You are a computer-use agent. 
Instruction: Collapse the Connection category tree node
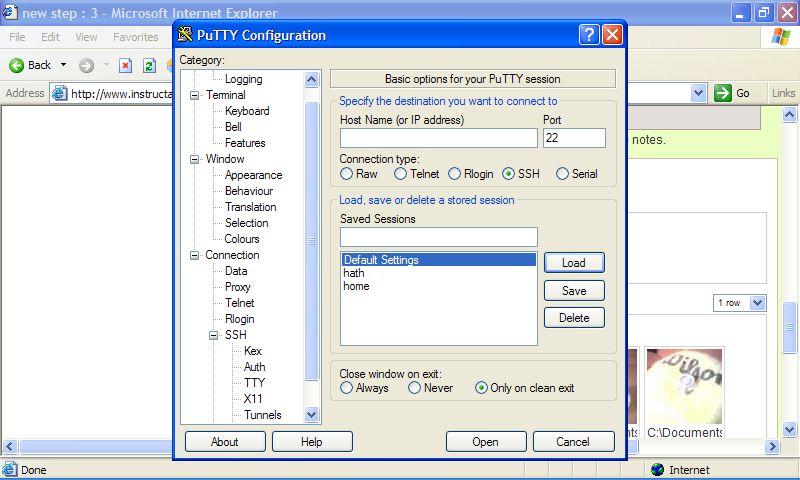coord(194,255)
